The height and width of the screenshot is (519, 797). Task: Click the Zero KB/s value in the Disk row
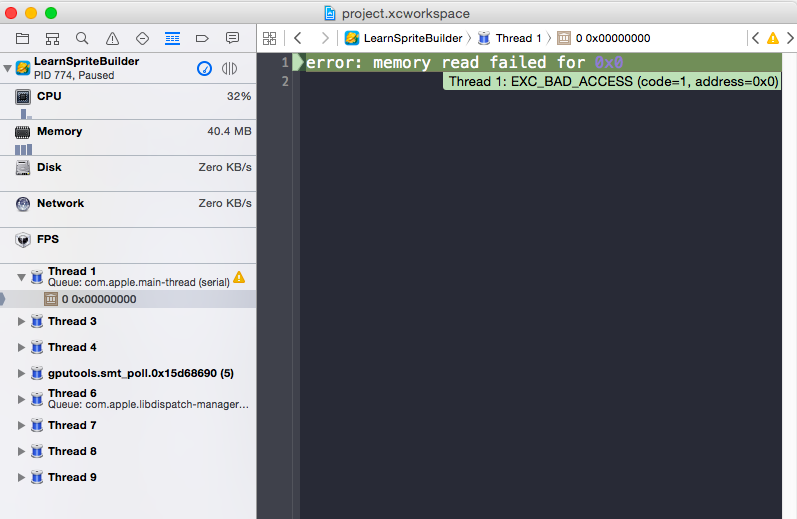(225, 167)
